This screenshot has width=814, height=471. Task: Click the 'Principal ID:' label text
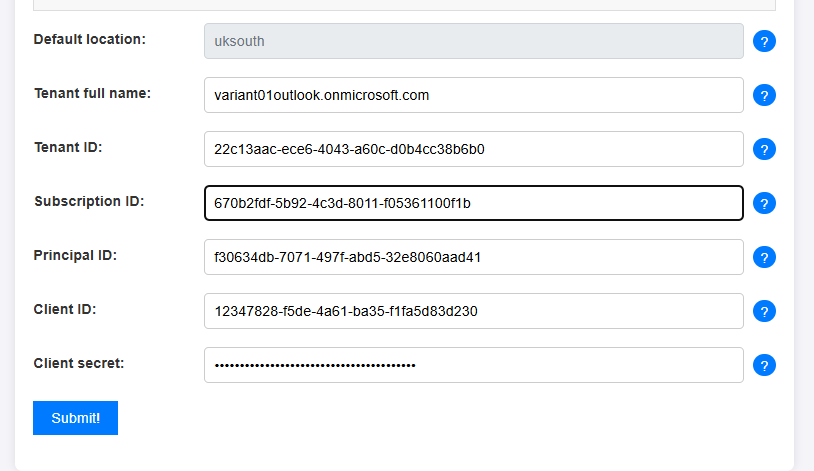pyautogui.click(x=75, y=255)
